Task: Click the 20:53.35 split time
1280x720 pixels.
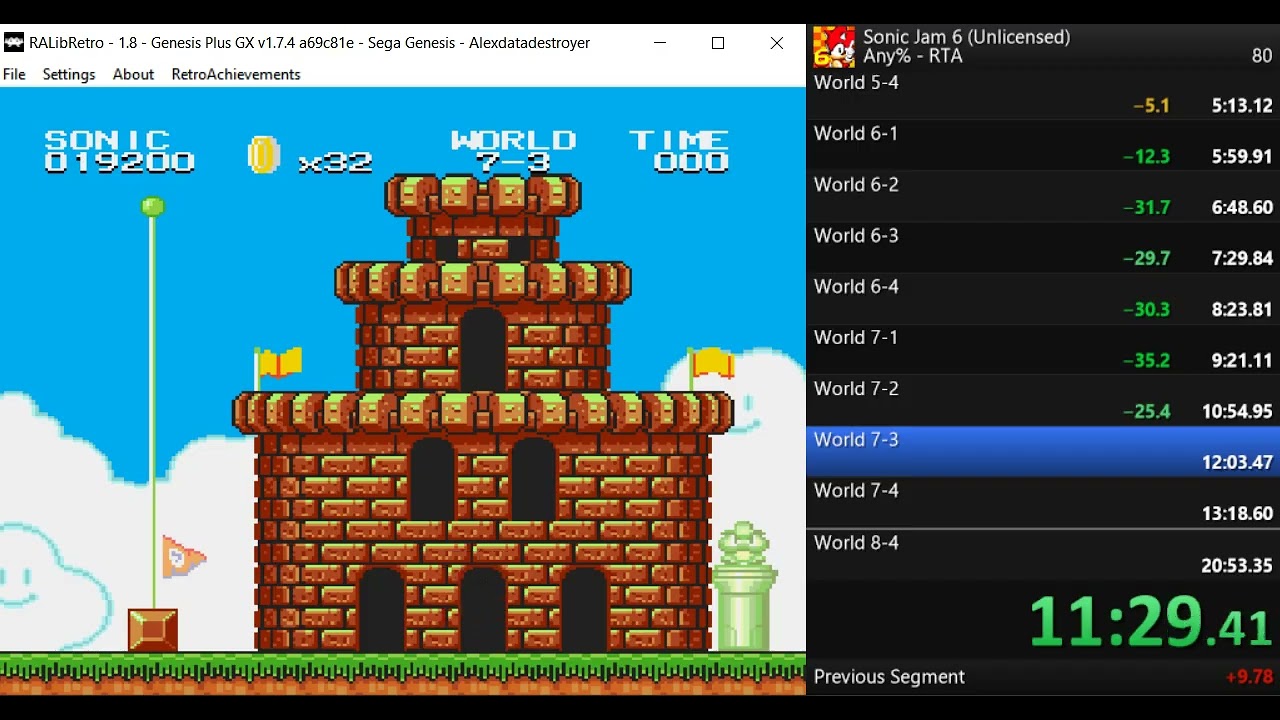Action: tap(1237, 566)
